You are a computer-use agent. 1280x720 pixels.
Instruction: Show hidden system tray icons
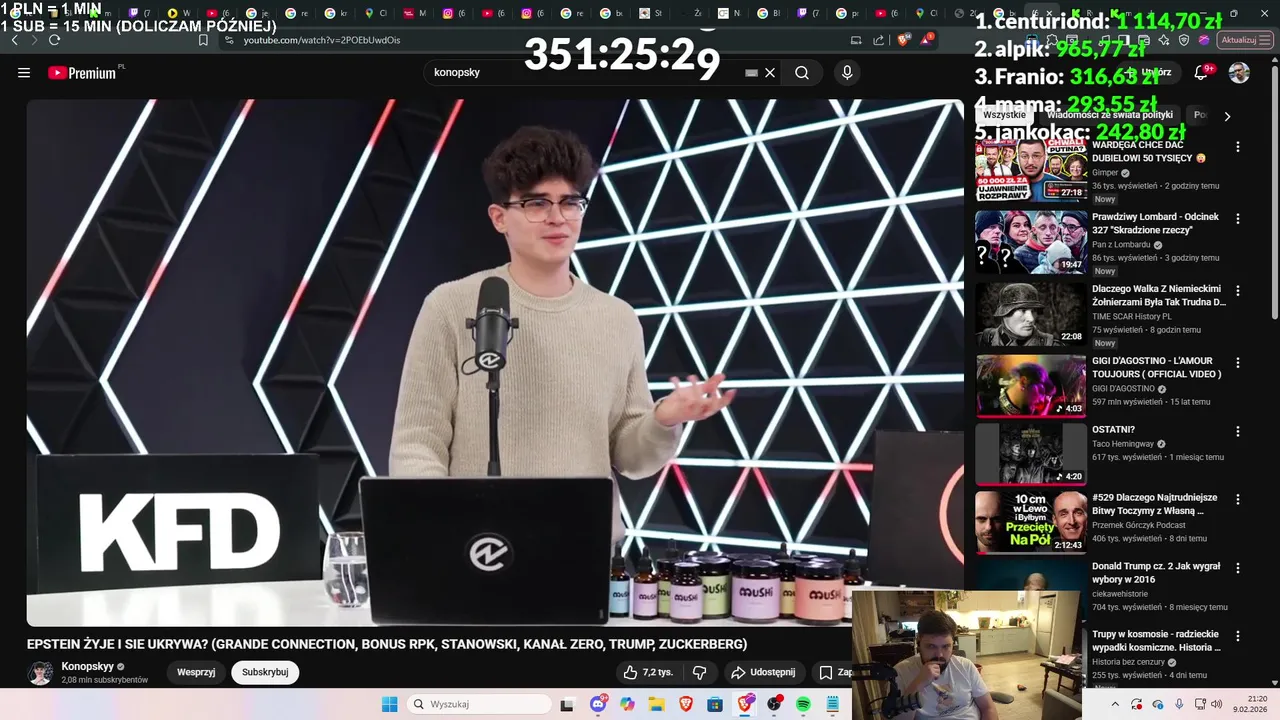coord(1115,704)
